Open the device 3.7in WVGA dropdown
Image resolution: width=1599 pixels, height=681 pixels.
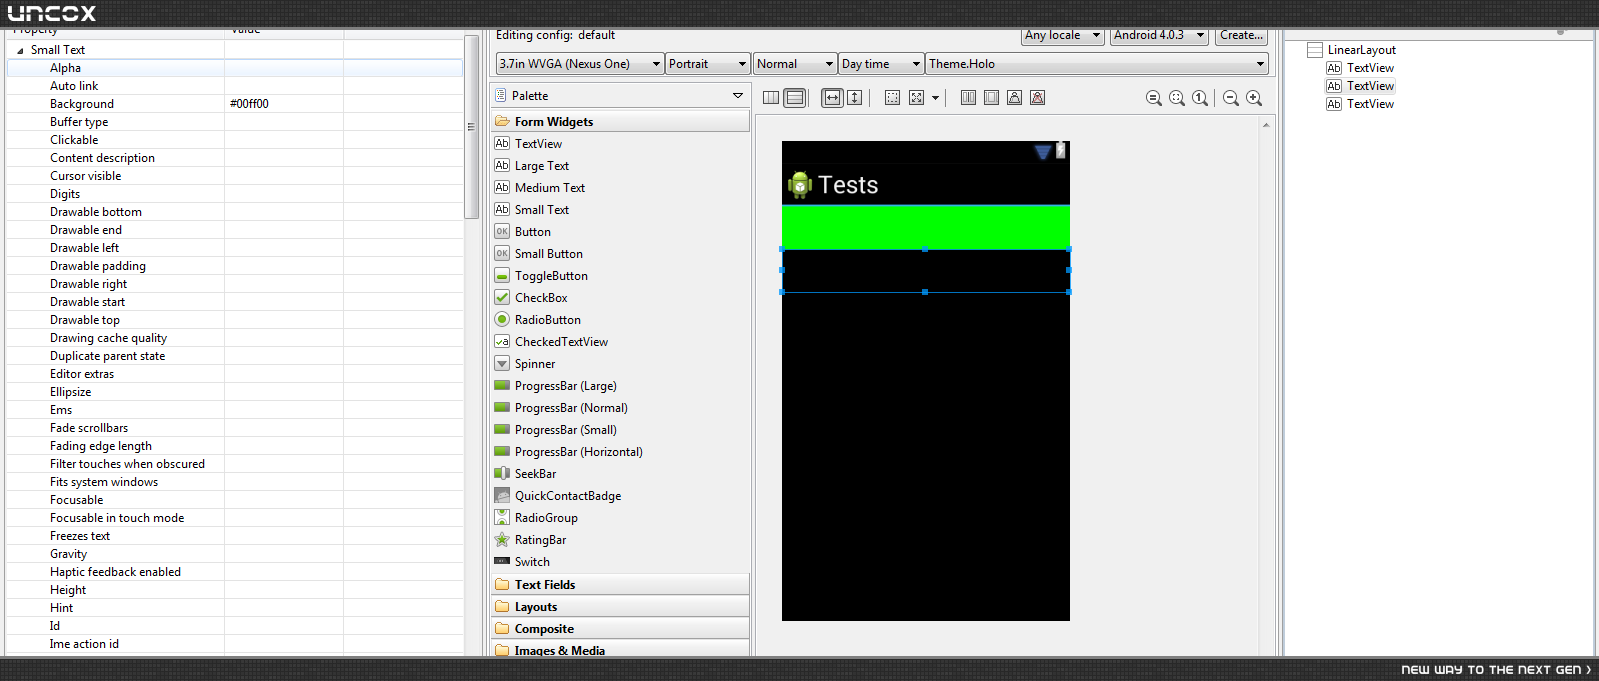coord(580,64)
